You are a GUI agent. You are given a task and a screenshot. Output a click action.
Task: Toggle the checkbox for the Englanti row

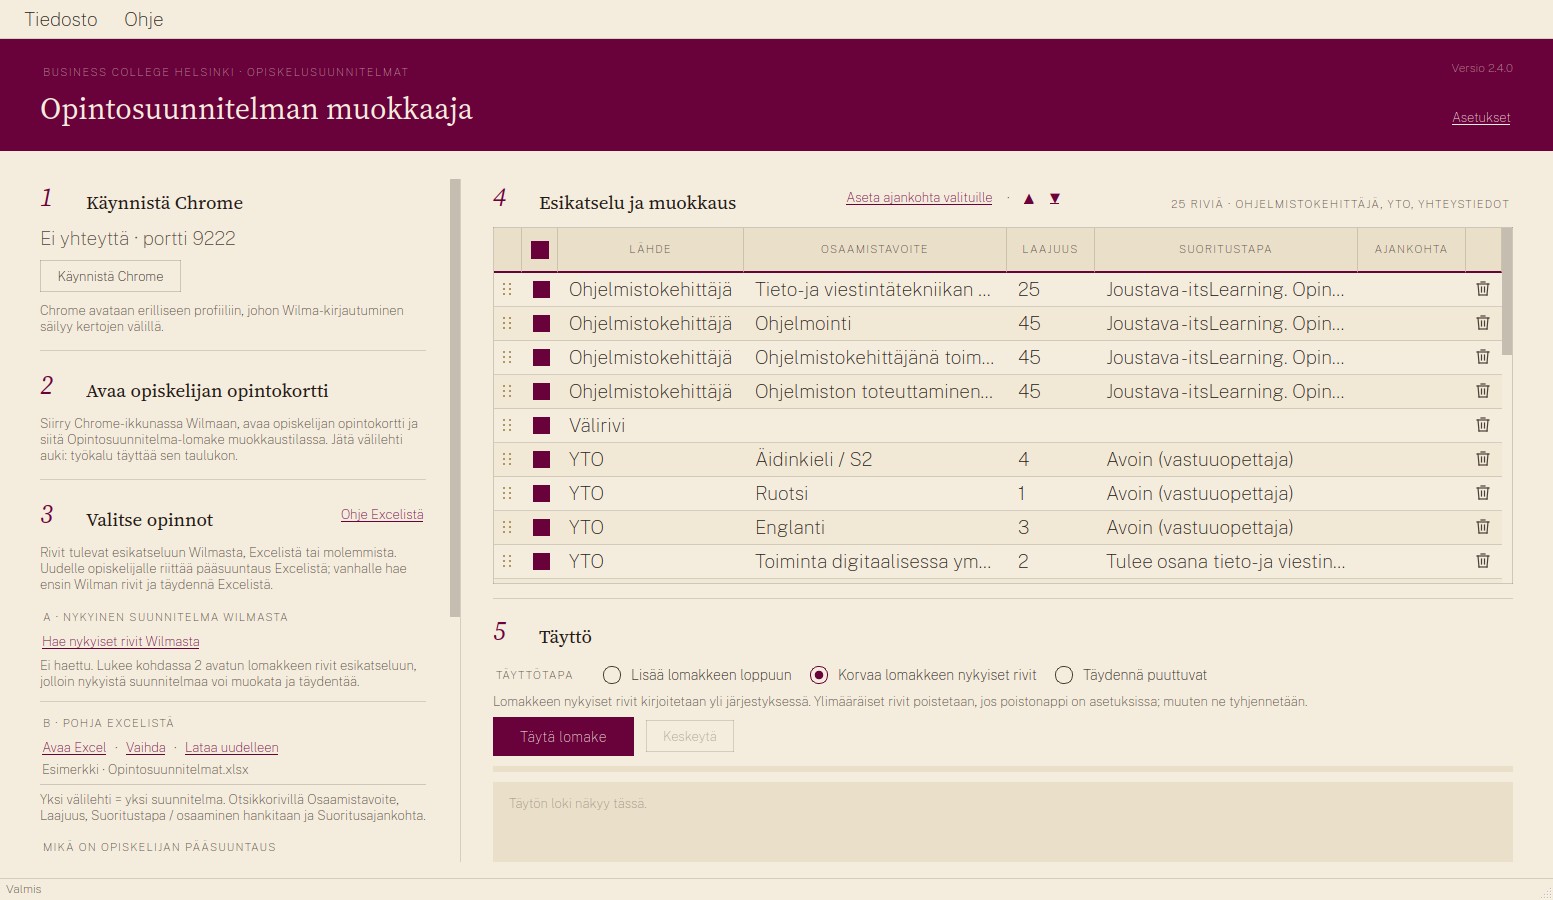click(542, 528)
